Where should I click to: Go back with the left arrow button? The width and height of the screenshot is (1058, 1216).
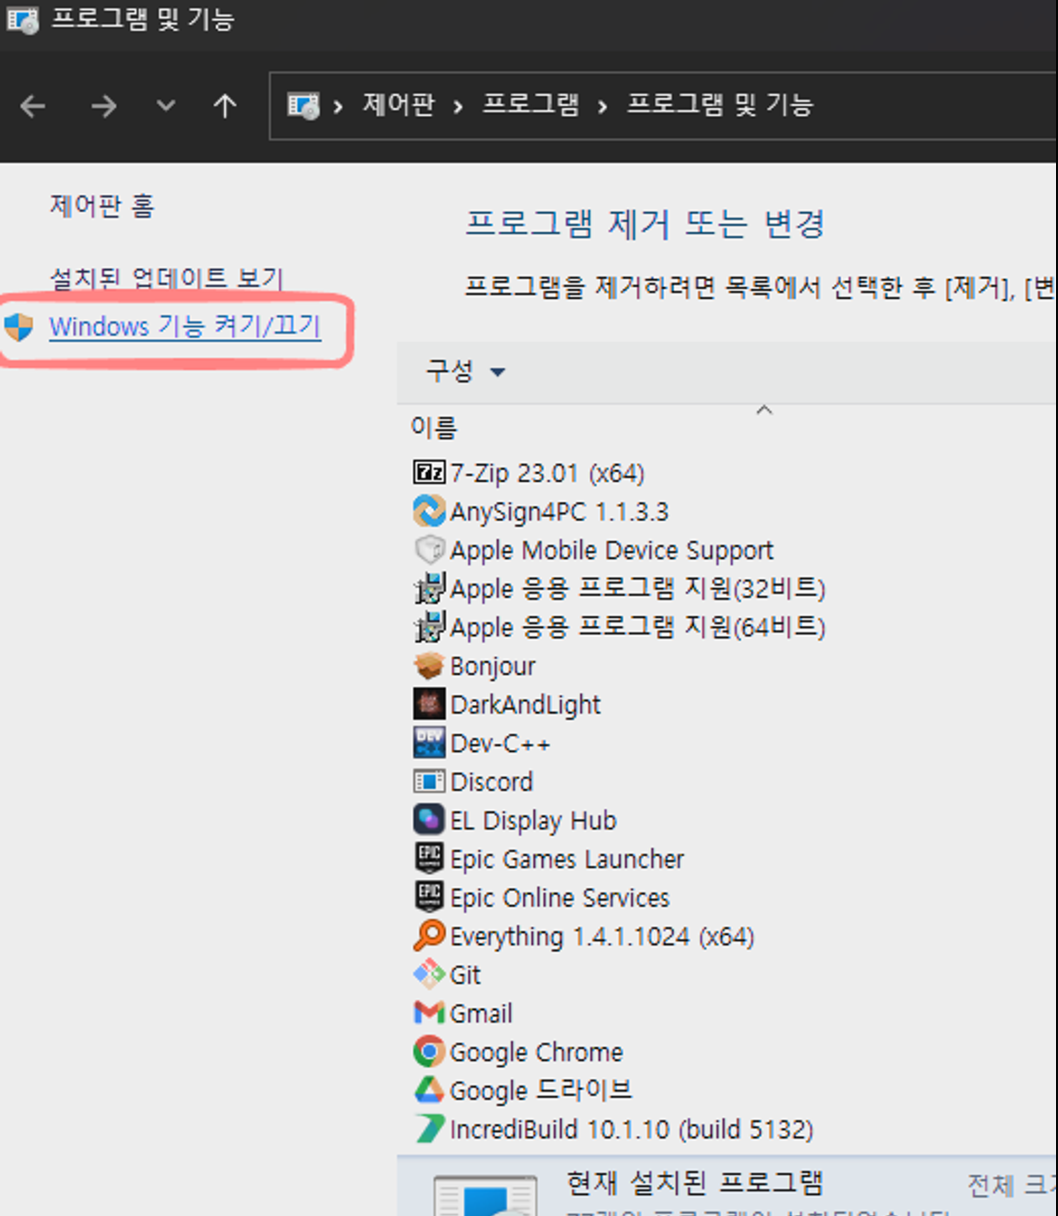[33, 105]
